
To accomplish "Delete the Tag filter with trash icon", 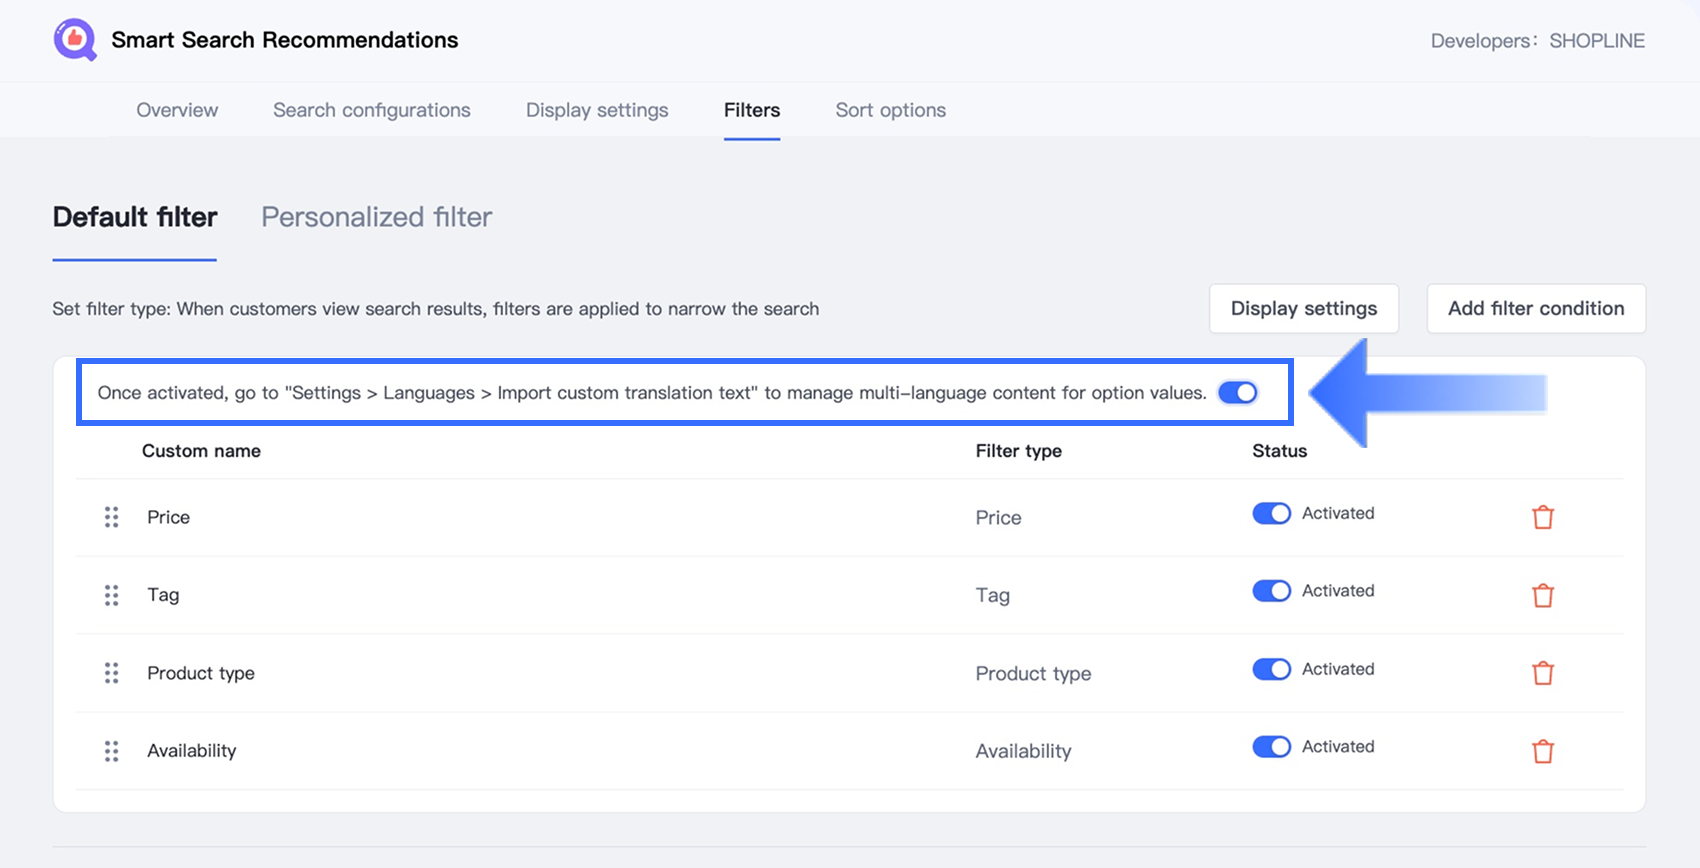I will point(1543,595).
